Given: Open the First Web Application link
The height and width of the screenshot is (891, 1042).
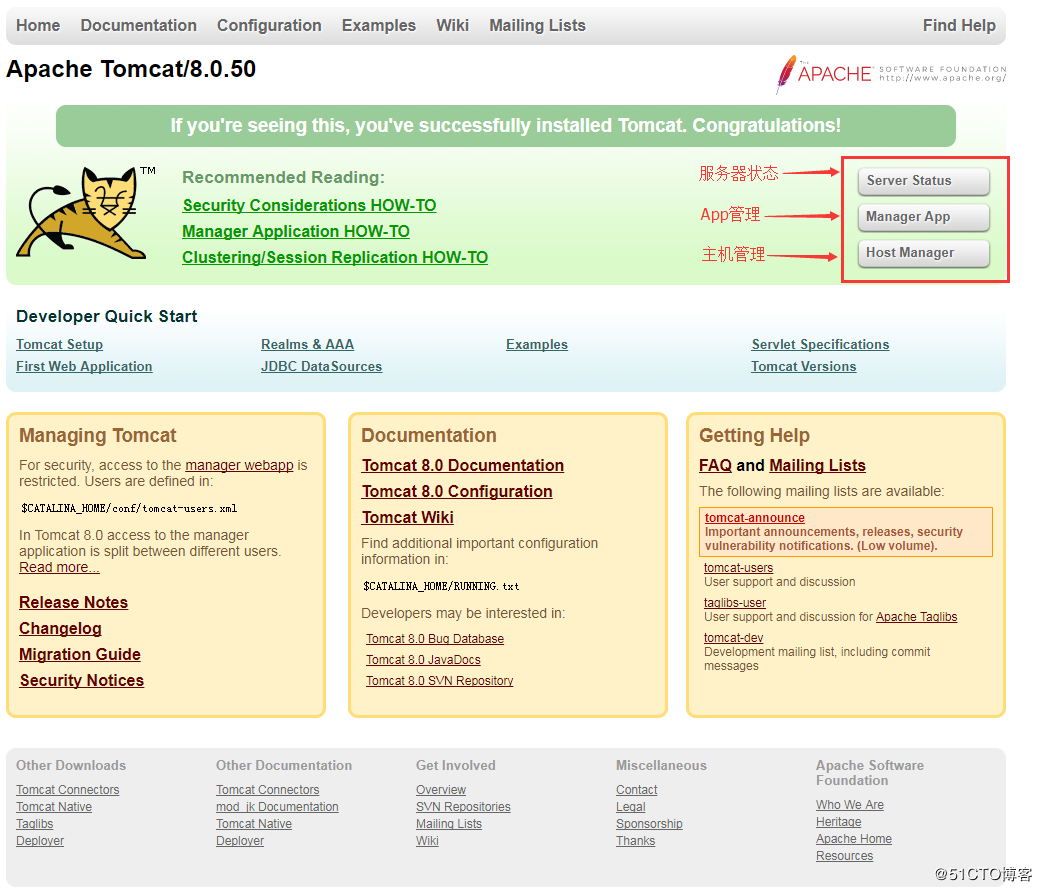Looking at the screenshot, I should point(84,366).
